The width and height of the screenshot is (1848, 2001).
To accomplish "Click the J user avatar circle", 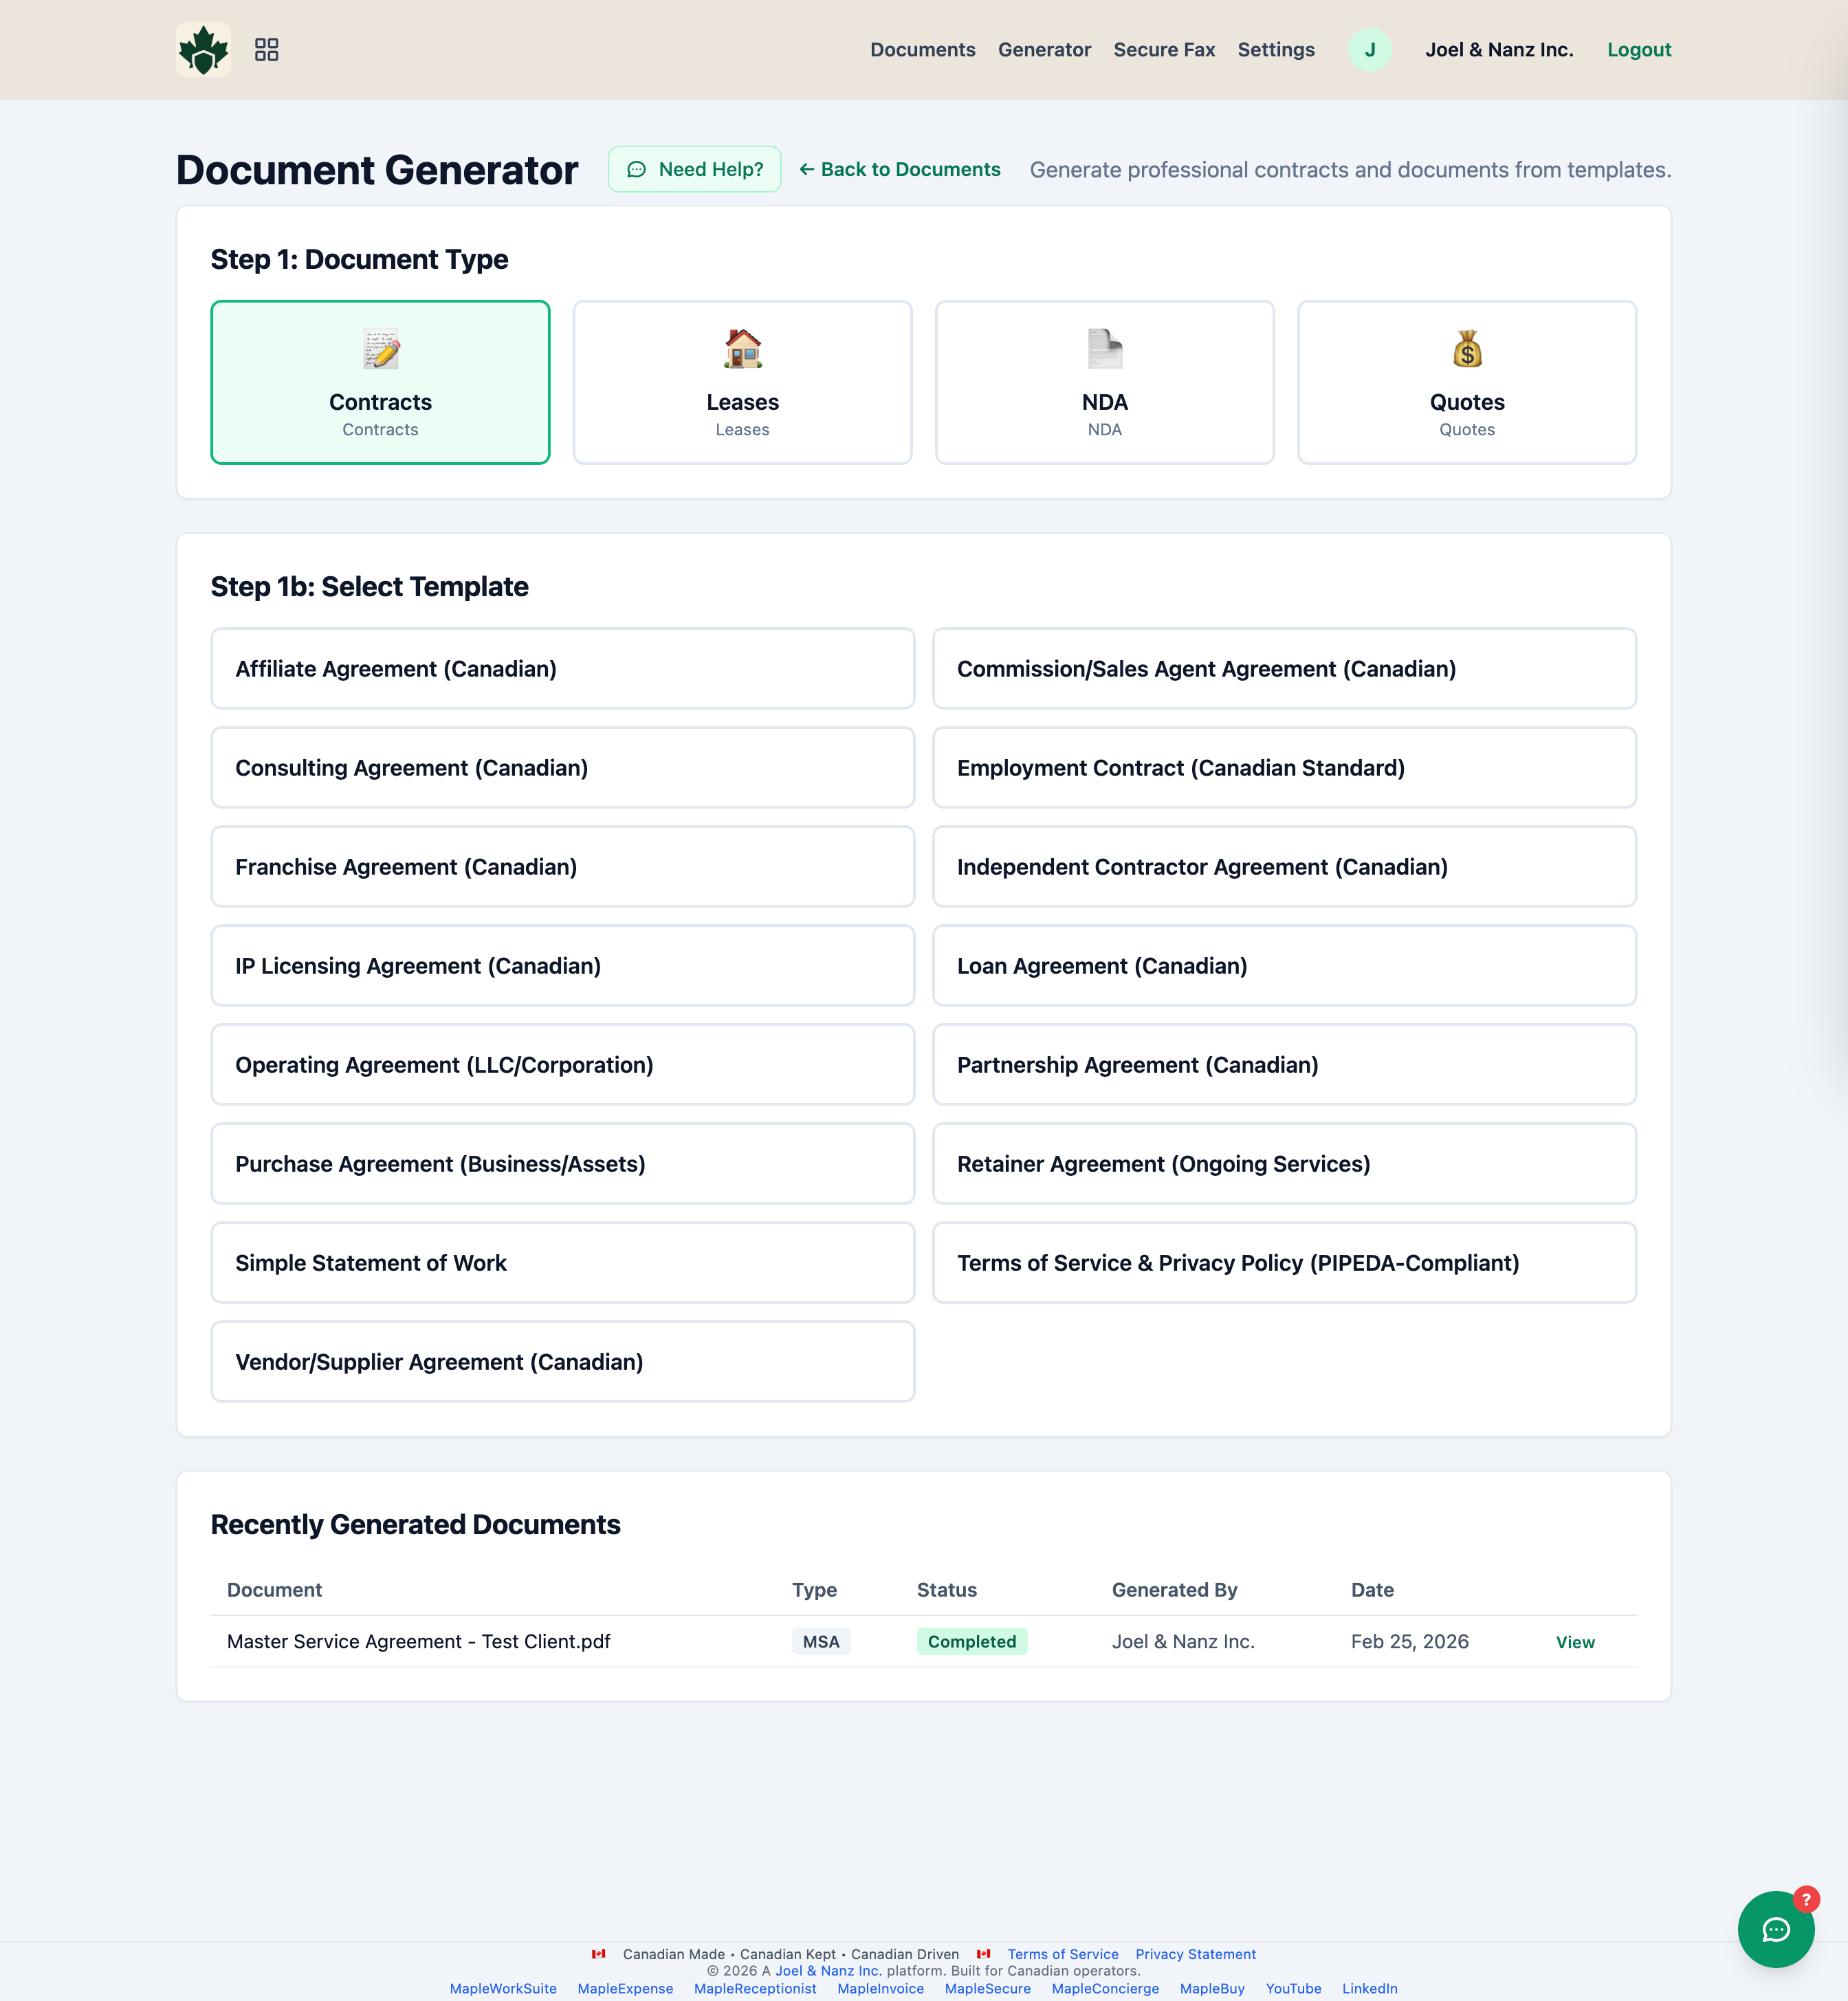I will pos(1370,49).
